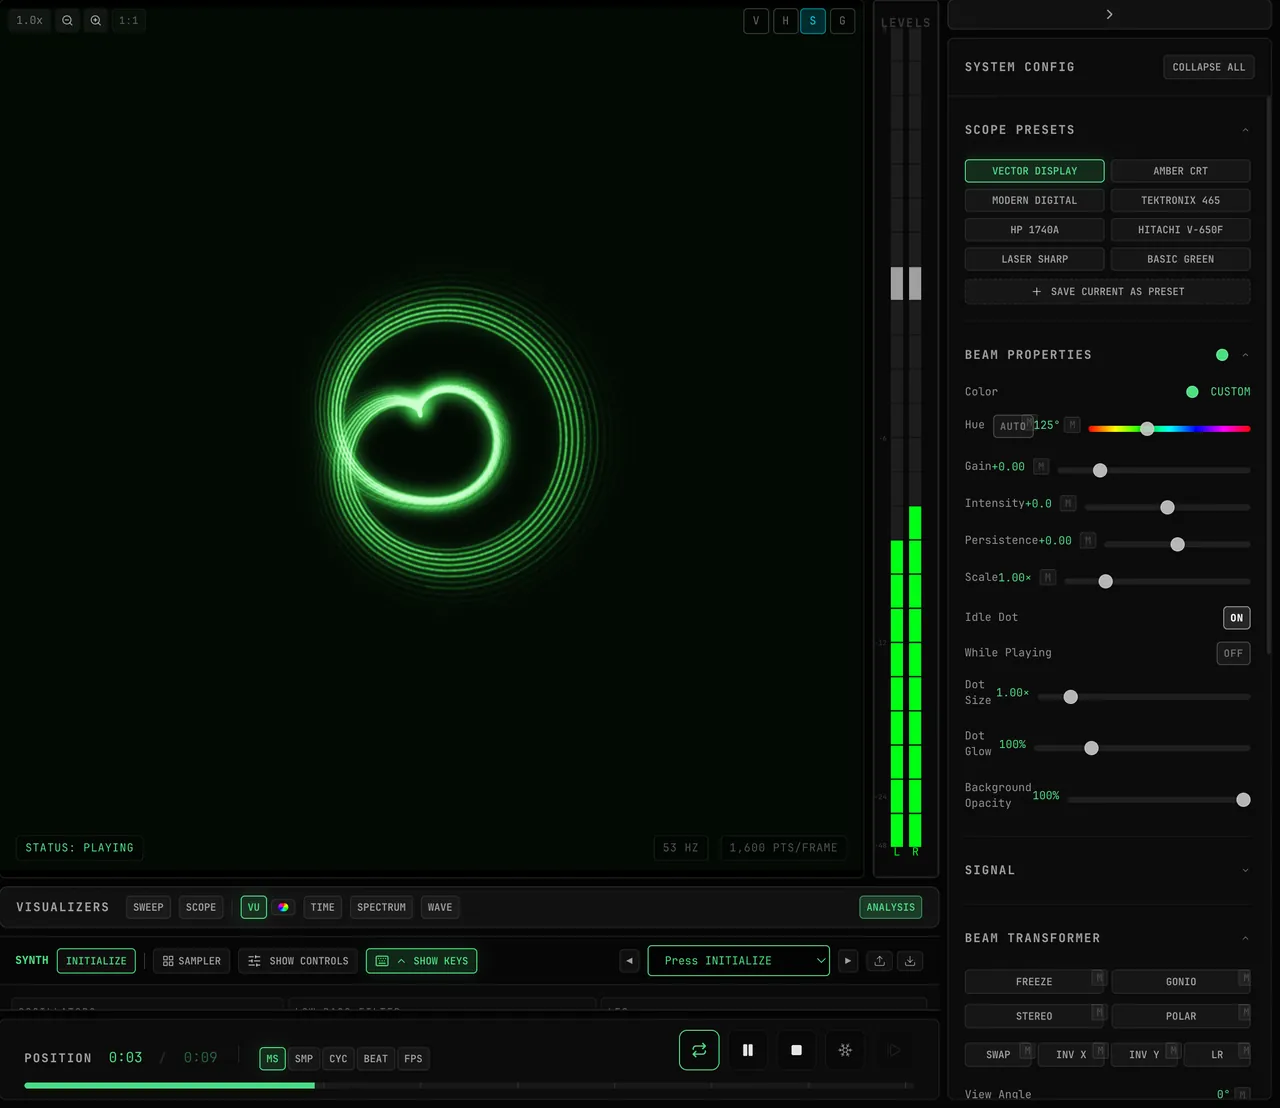
Task: Click the M button beside Scale
Action: (1048, 577)
